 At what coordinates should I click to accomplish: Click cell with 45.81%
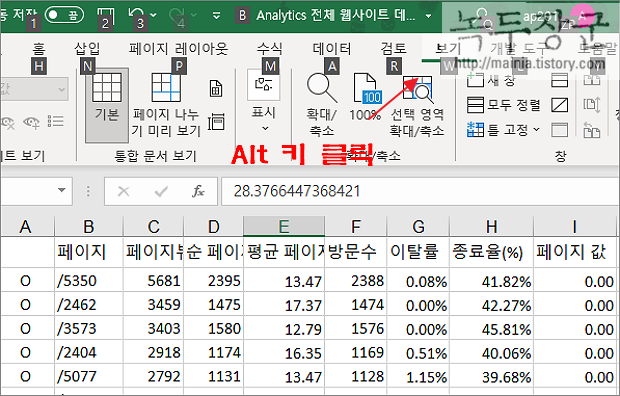[x=491, y=329]
